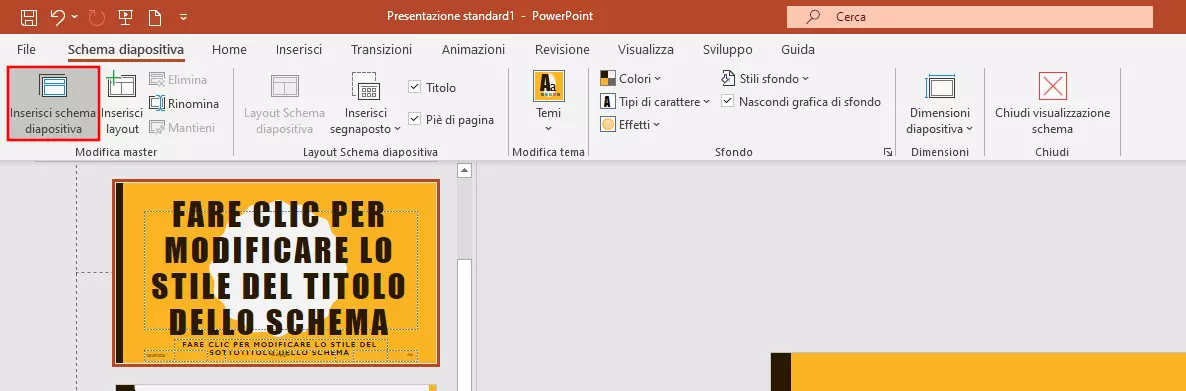The width and height of the screenshot is (1186, 391).
Task: Open Dimensioni diapositiva dropdown
Action: (940, 104)
